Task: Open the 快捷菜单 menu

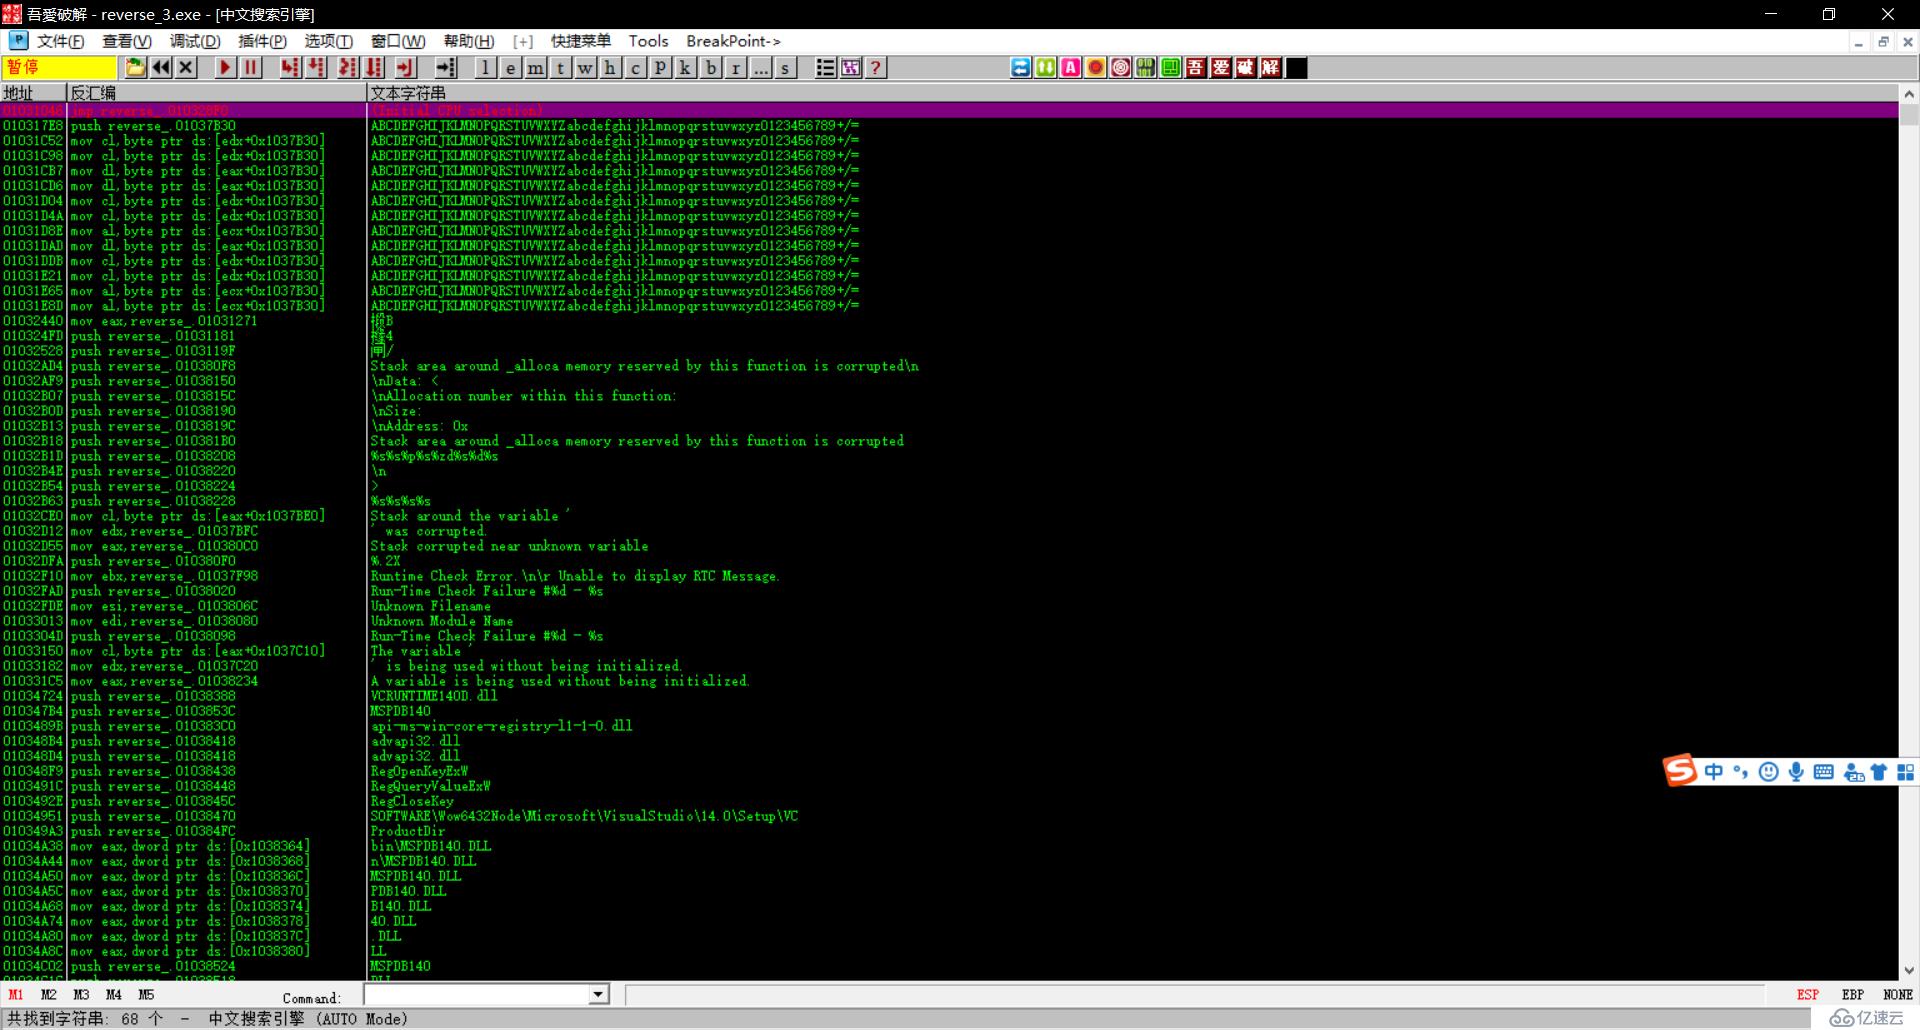Action: tap(581, 41)
